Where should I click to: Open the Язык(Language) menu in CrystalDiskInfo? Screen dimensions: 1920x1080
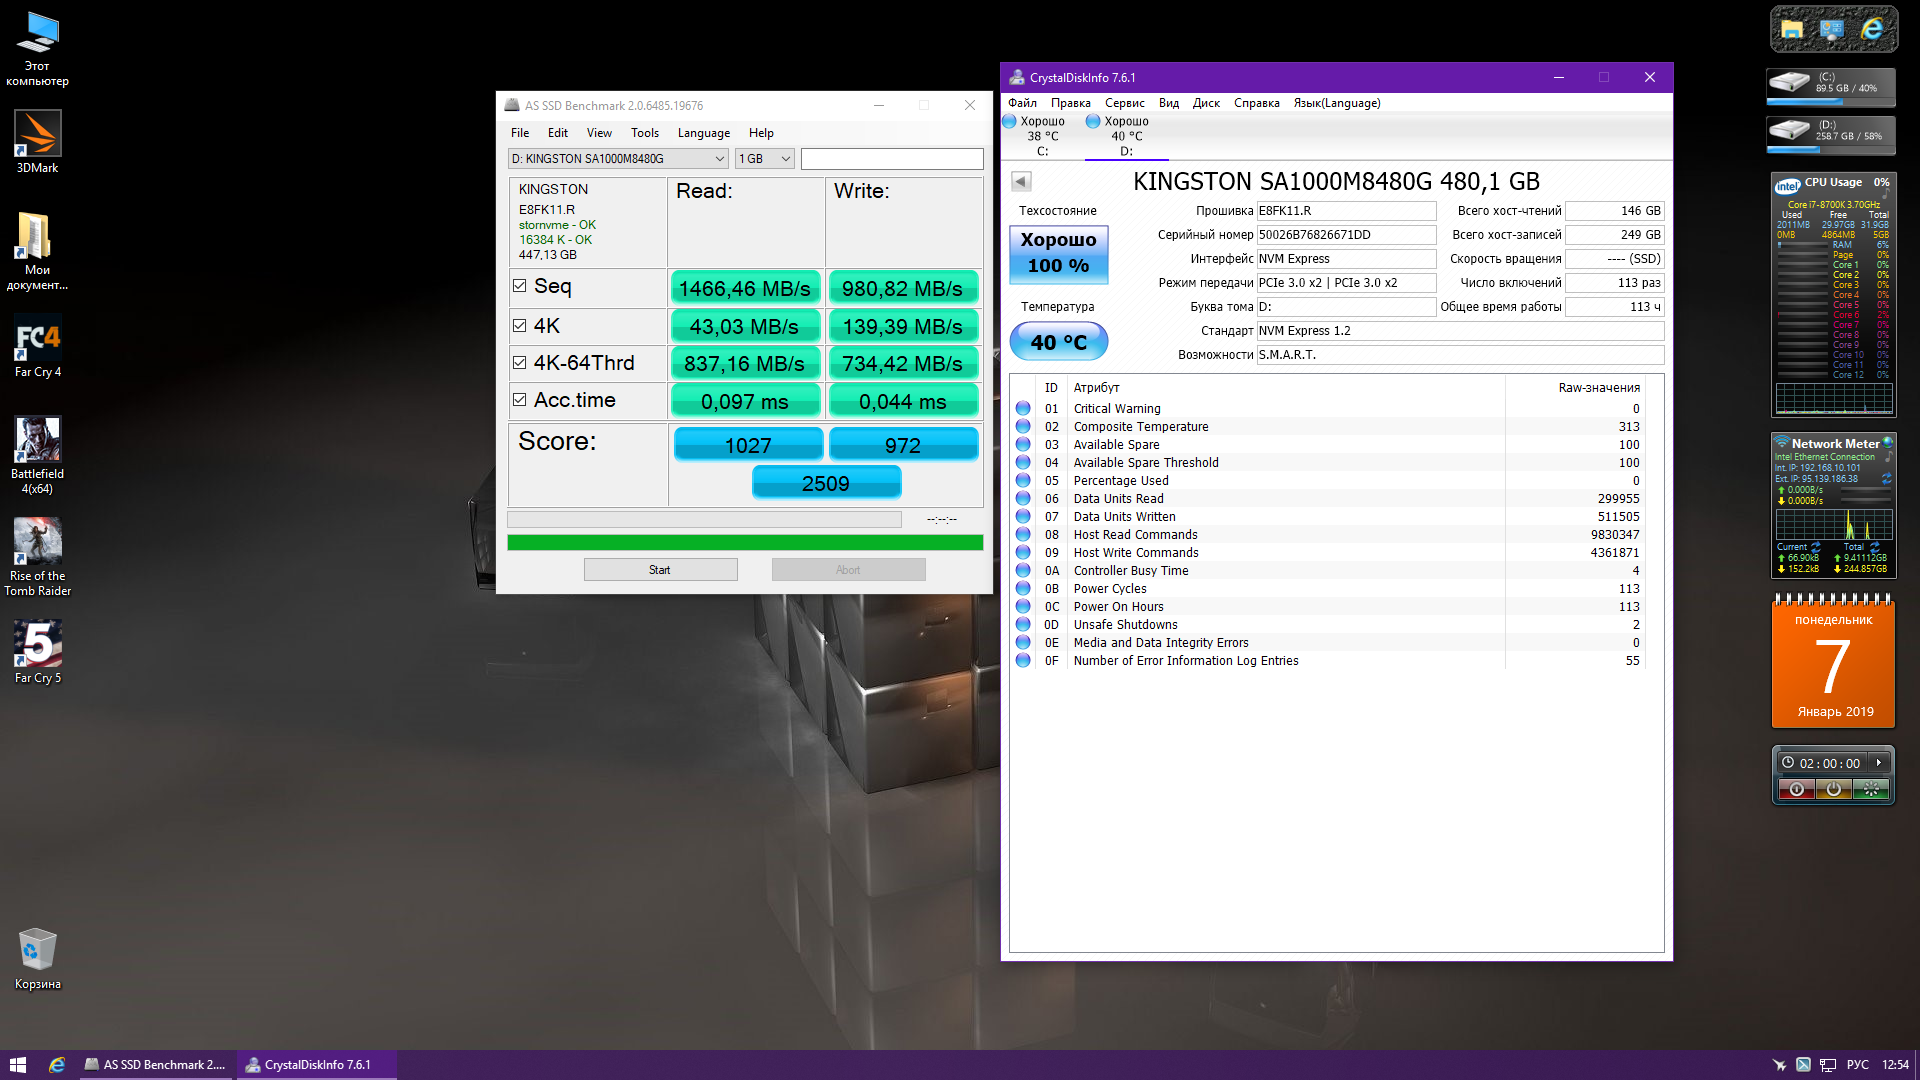point(1336,103)
